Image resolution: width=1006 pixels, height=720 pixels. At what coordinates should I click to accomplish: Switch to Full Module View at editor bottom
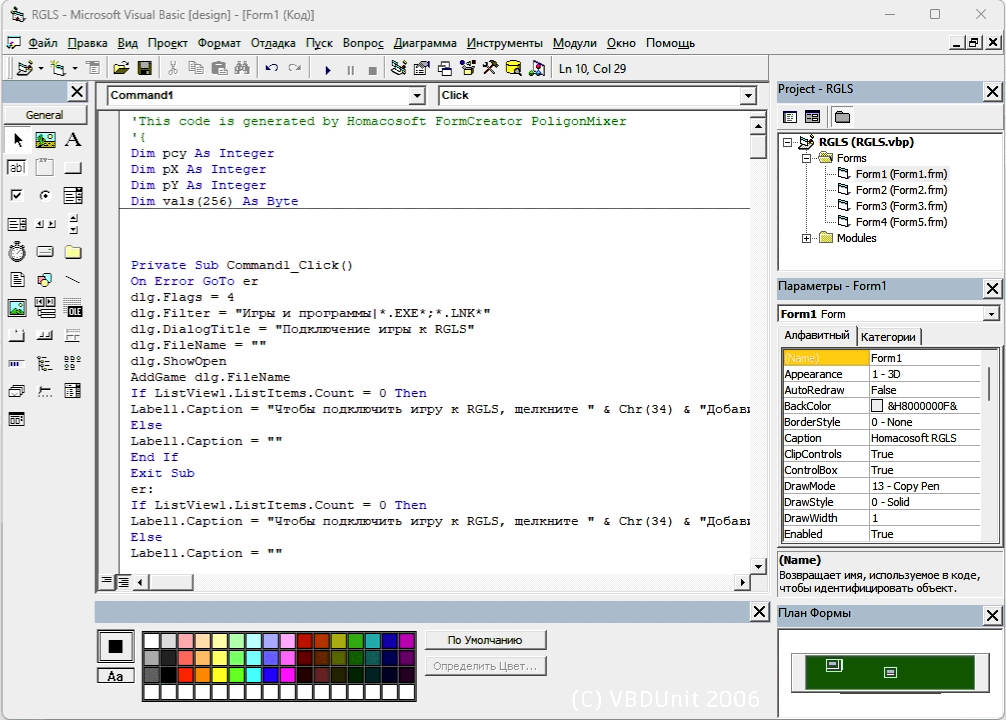point(123,581)
